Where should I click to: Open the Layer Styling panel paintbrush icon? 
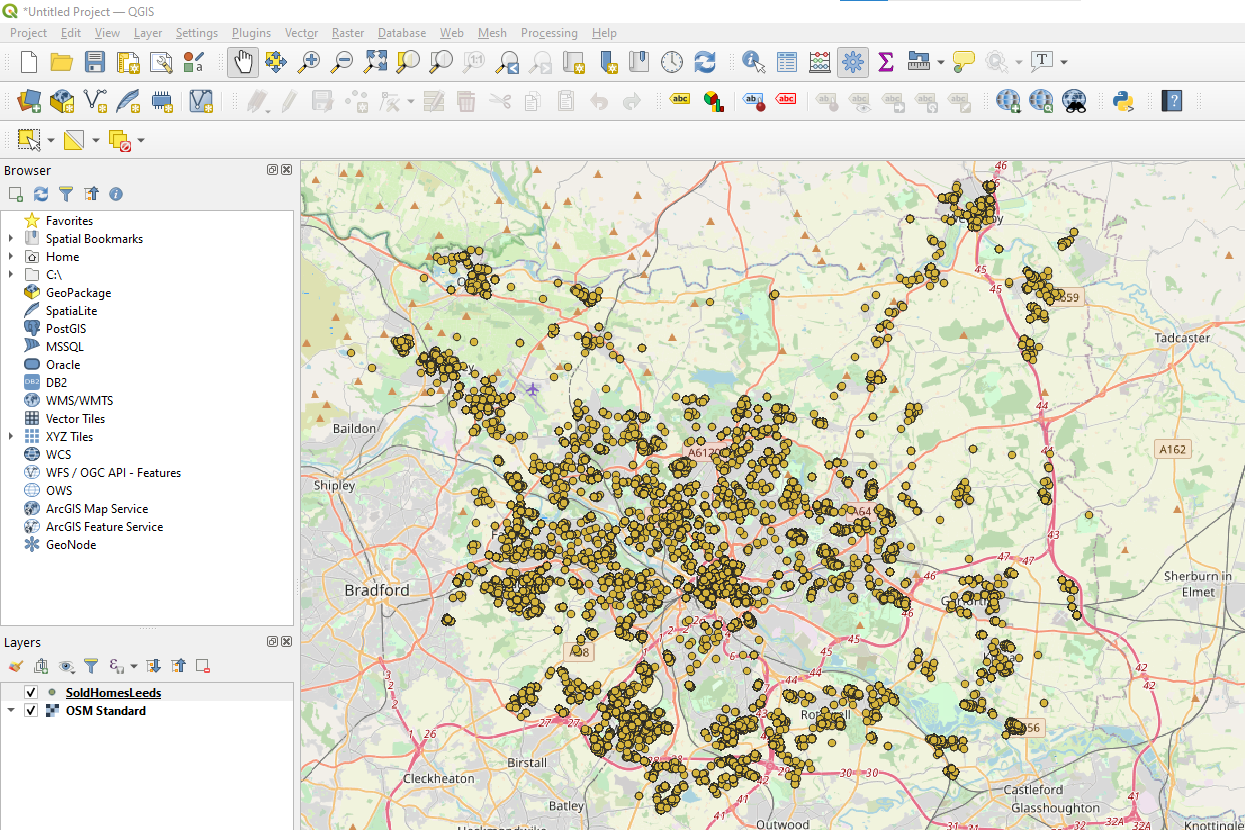[x=15, y=666]
